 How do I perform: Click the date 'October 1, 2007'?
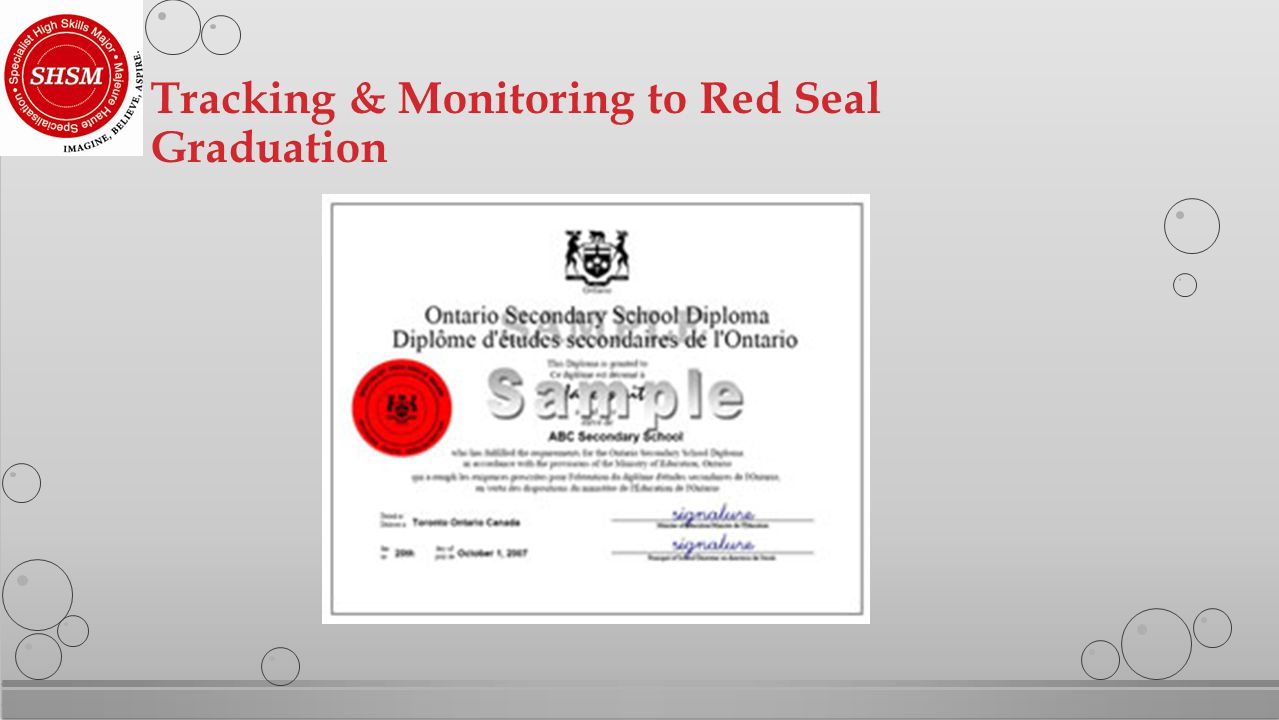[x=492, y=553]
